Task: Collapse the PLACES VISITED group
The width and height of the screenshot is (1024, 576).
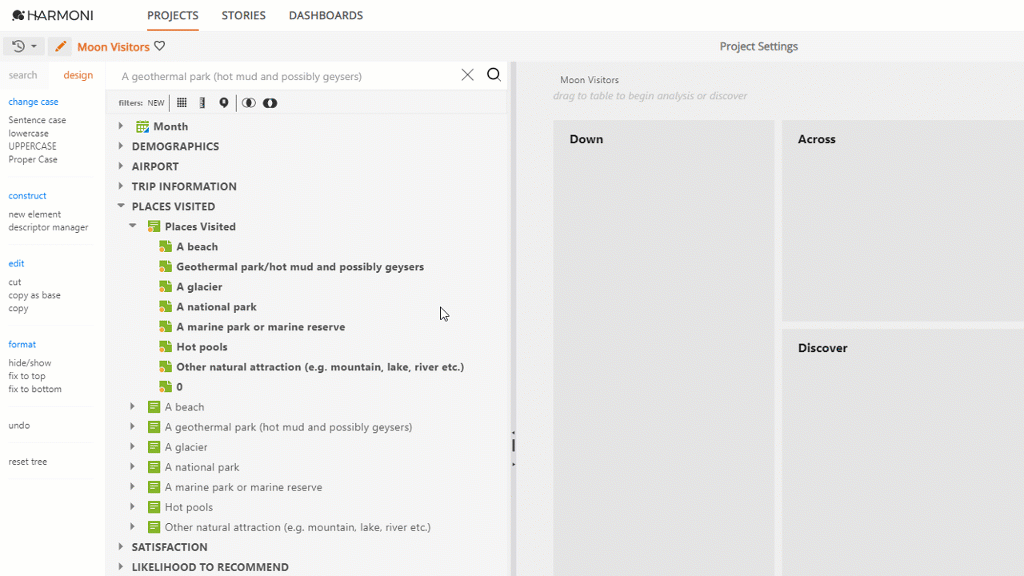Action: click(x=121, y=206)
